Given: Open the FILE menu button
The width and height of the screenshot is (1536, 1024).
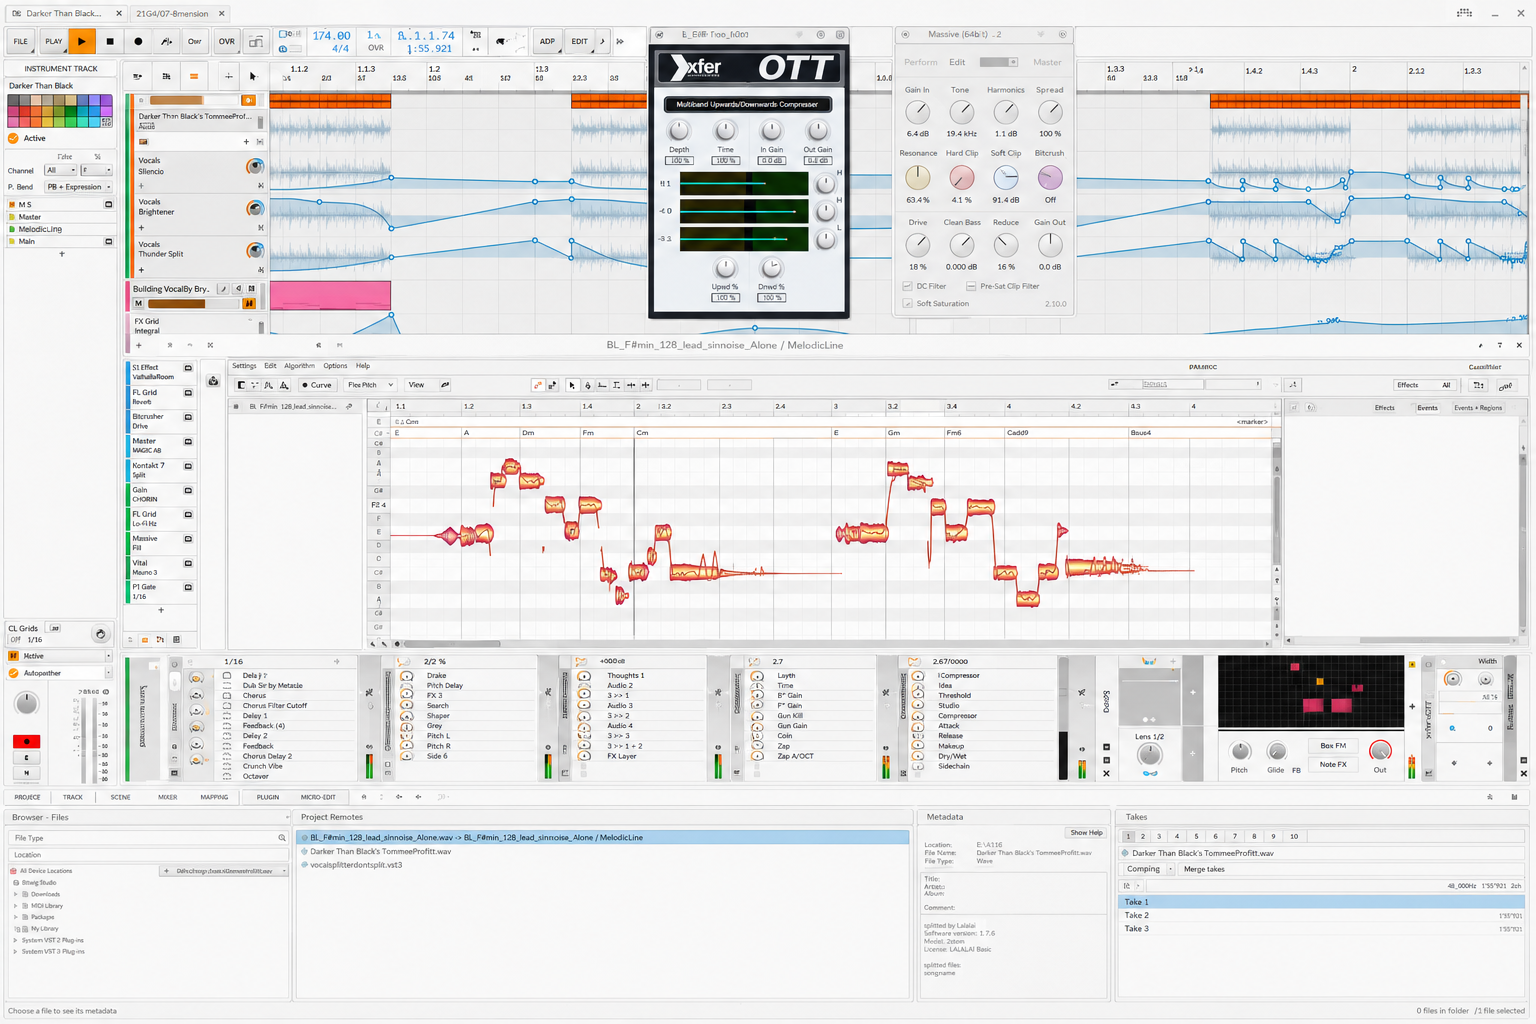Looking at the screenshot, I should (x=21, y=41).
